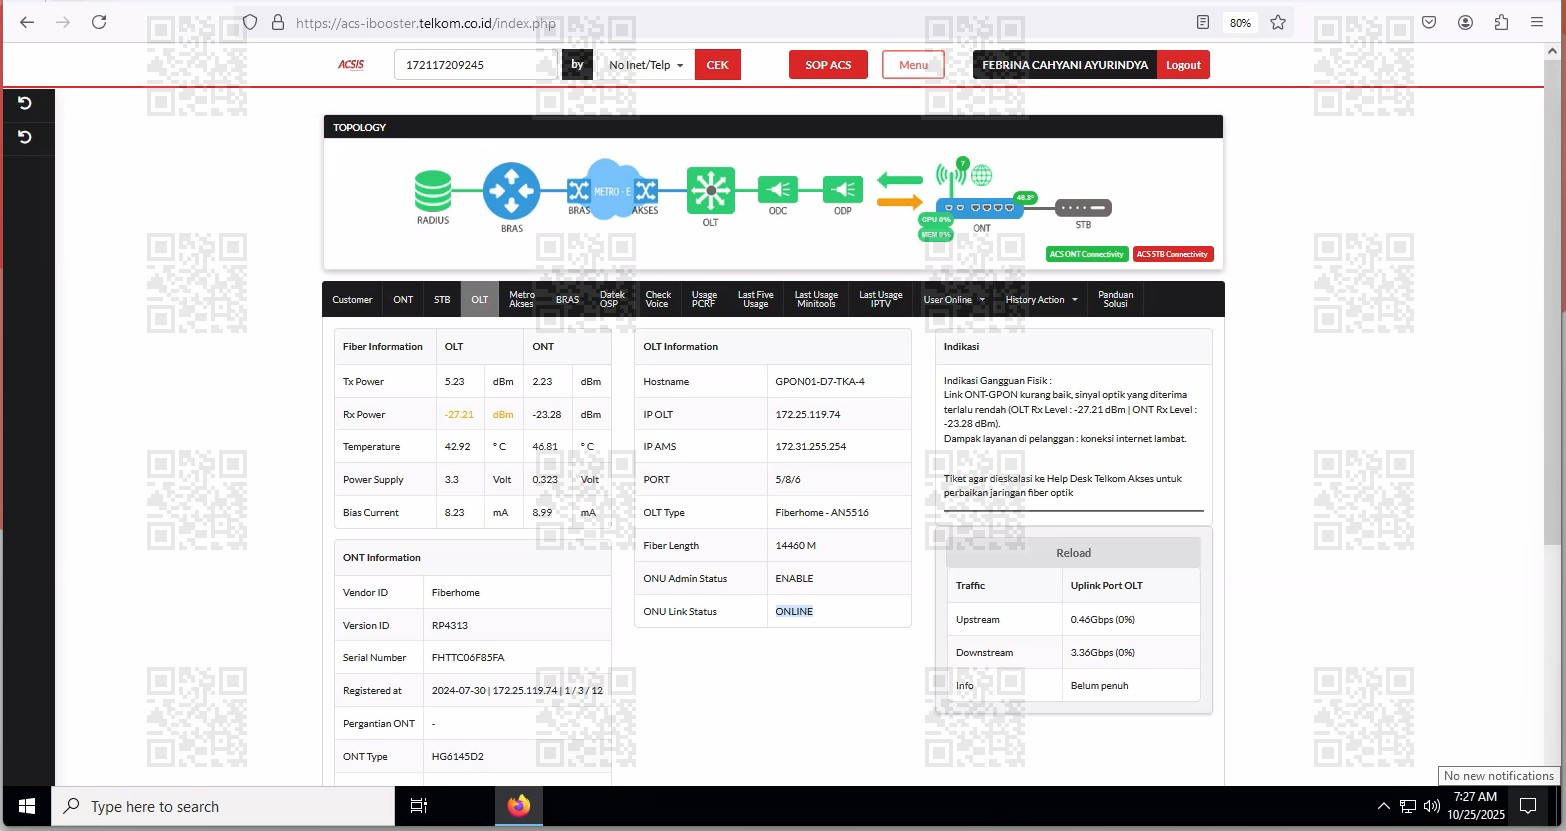Viewport: 1566px width, 831px height.
Task: Click the Reload button above Traffic table
Action: click(1073, 553)
